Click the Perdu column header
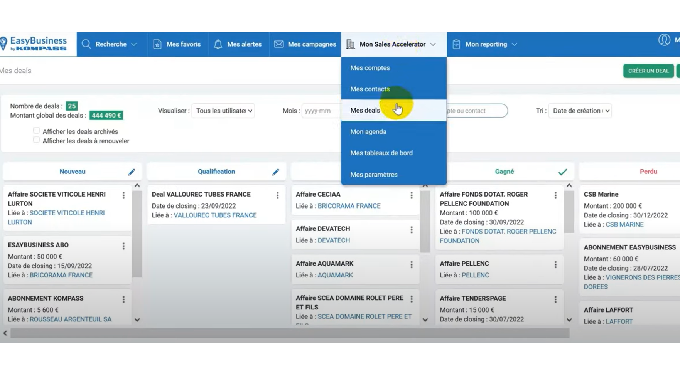 [648, 171]
